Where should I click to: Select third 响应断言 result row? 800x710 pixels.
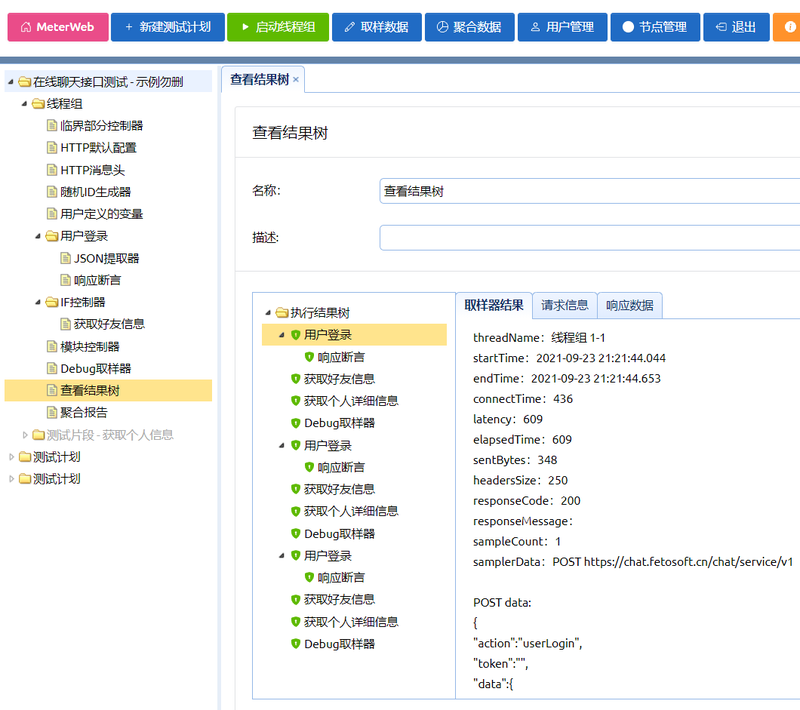341,578
